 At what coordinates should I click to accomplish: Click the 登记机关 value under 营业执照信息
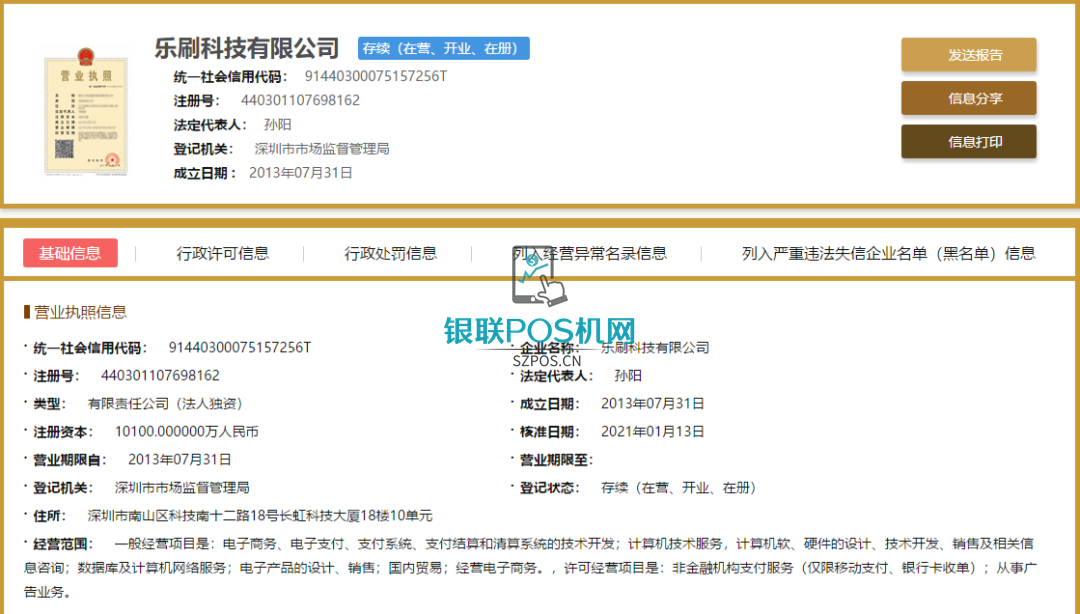pos(182,488)
